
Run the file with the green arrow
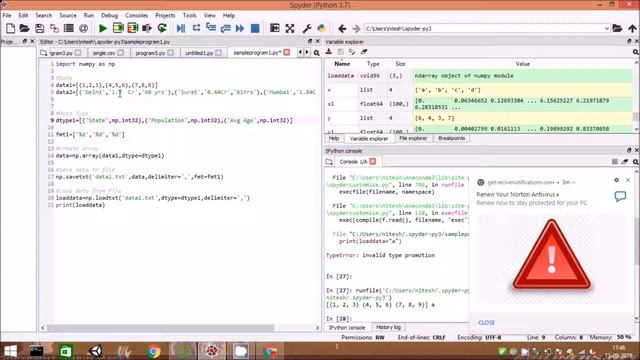point(103,28)
